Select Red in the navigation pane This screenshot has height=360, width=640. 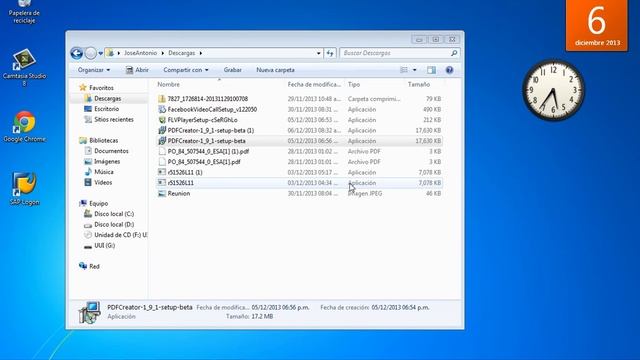(94, 267)
